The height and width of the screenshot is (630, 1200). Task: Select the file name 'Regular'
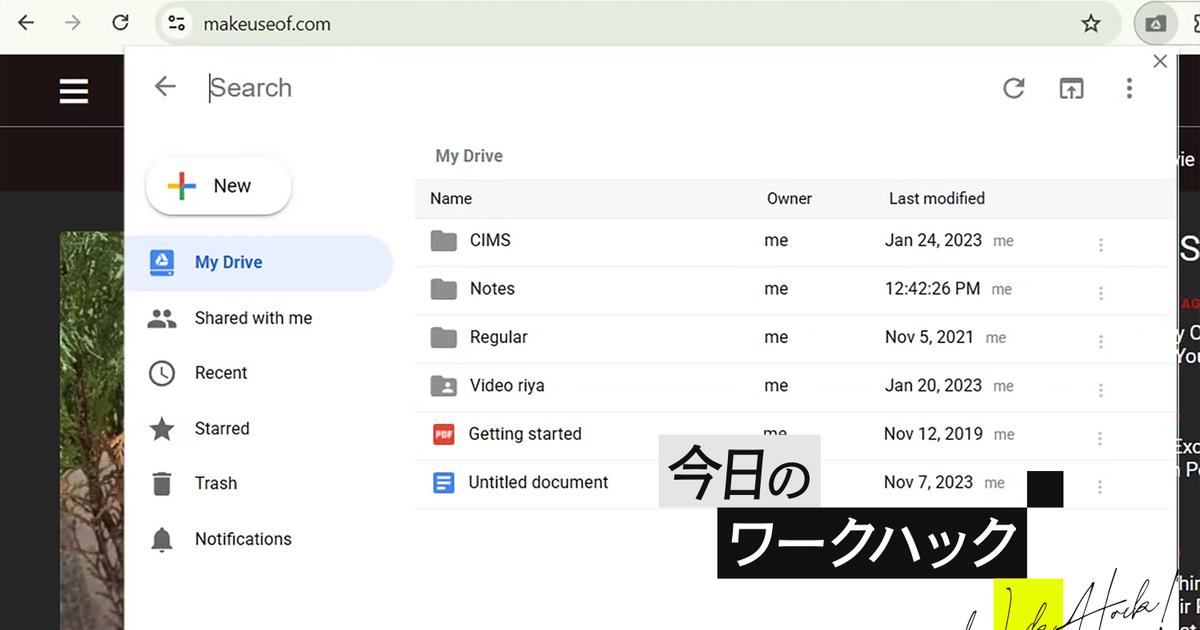[x=498, y=337]
